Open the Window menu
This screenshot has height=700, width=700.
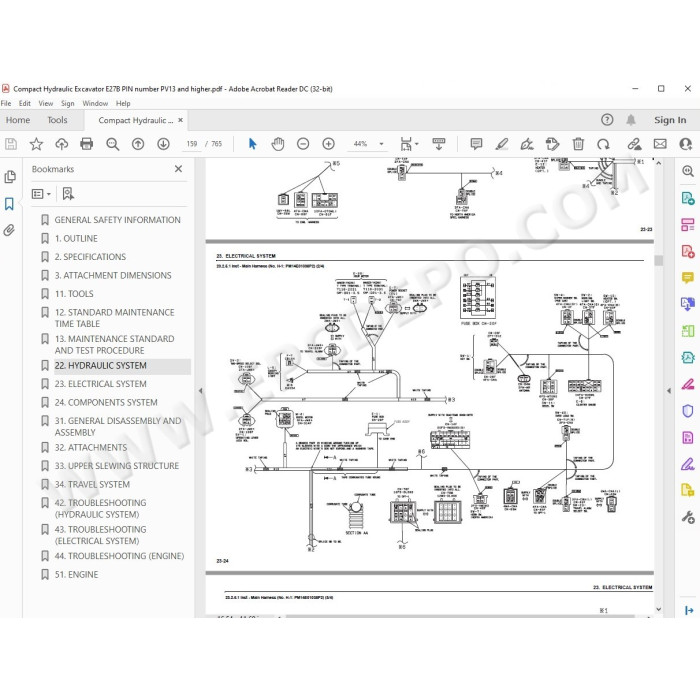coord(95,104)
